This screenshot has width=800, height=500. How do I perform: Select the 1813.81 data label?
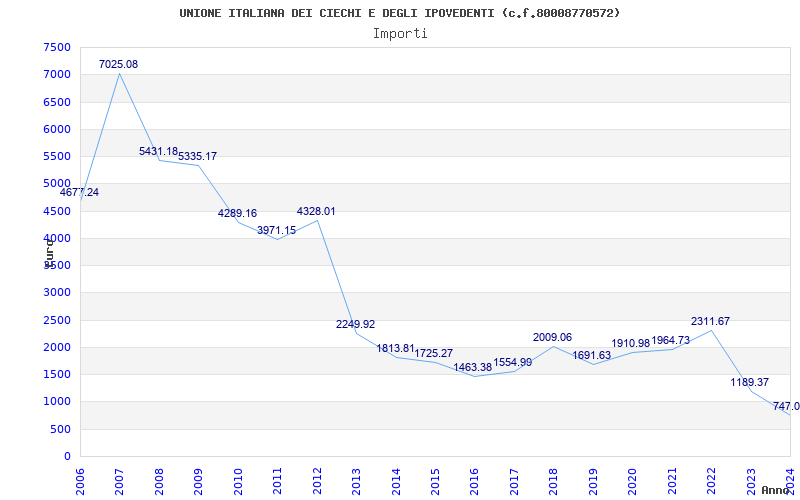(x=395, y=348)
